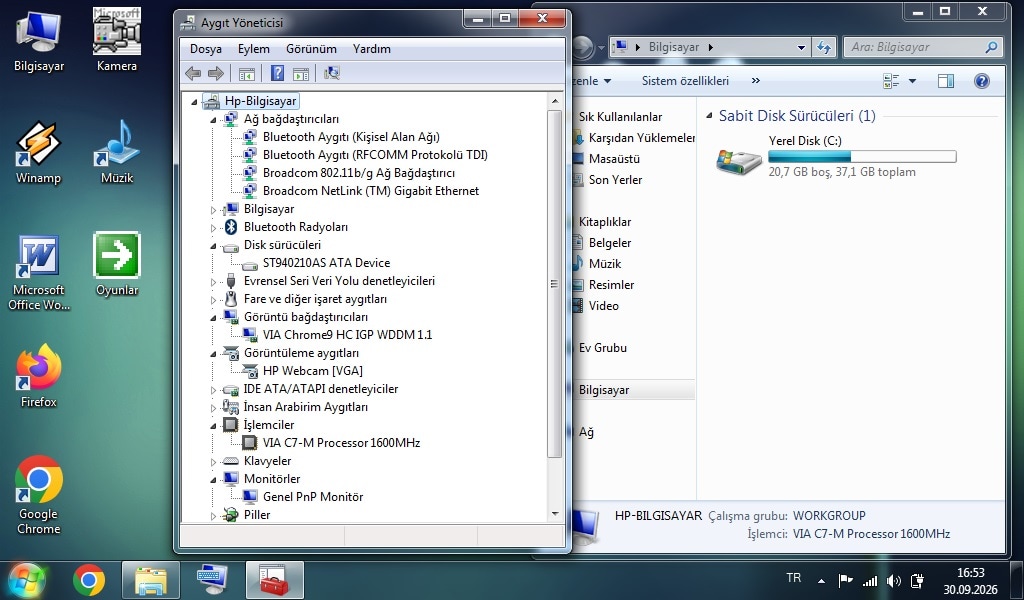Click the Start button on the taskbar

pos(26,580)
